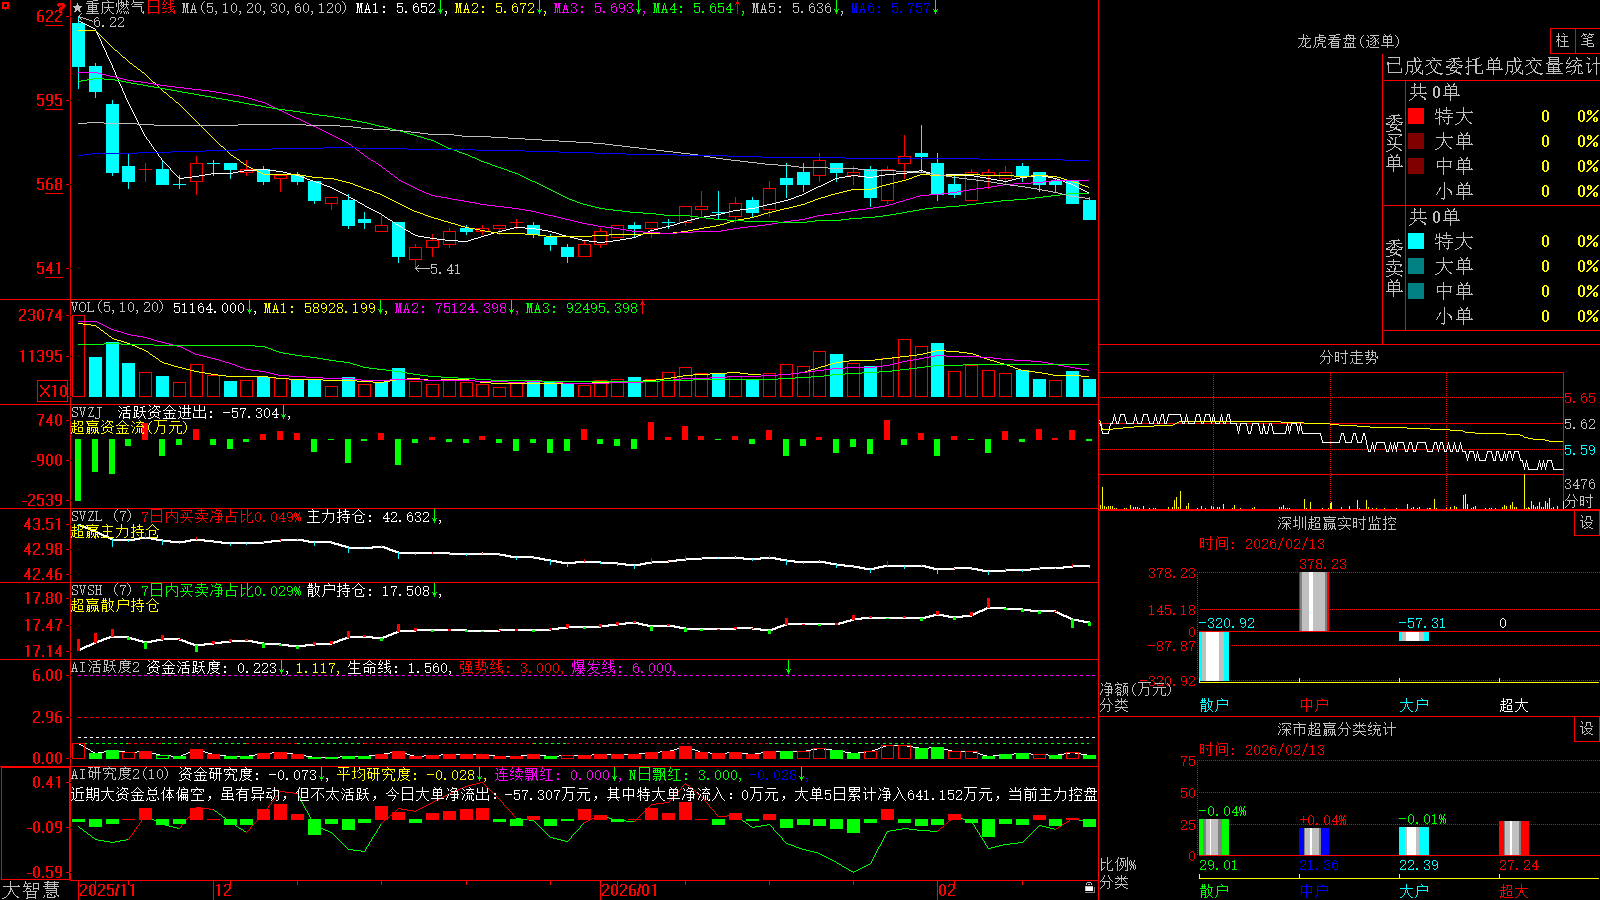
Task: Click the 超赢主力持仓 label
Action: [115, 532]
